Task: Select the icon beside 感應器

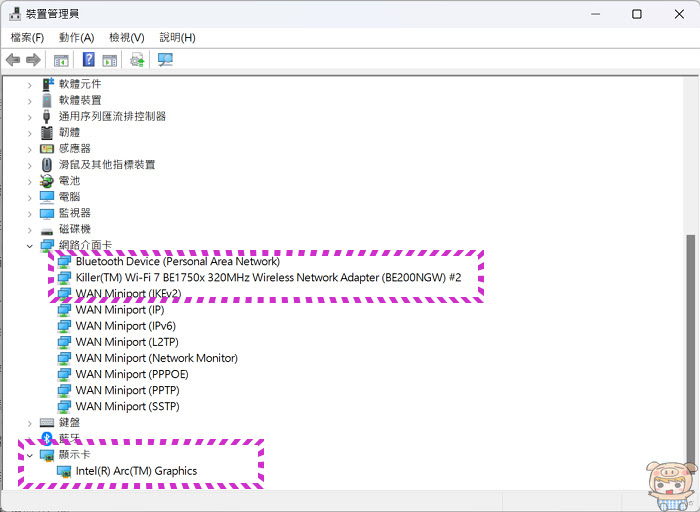Action: (47, 149)
